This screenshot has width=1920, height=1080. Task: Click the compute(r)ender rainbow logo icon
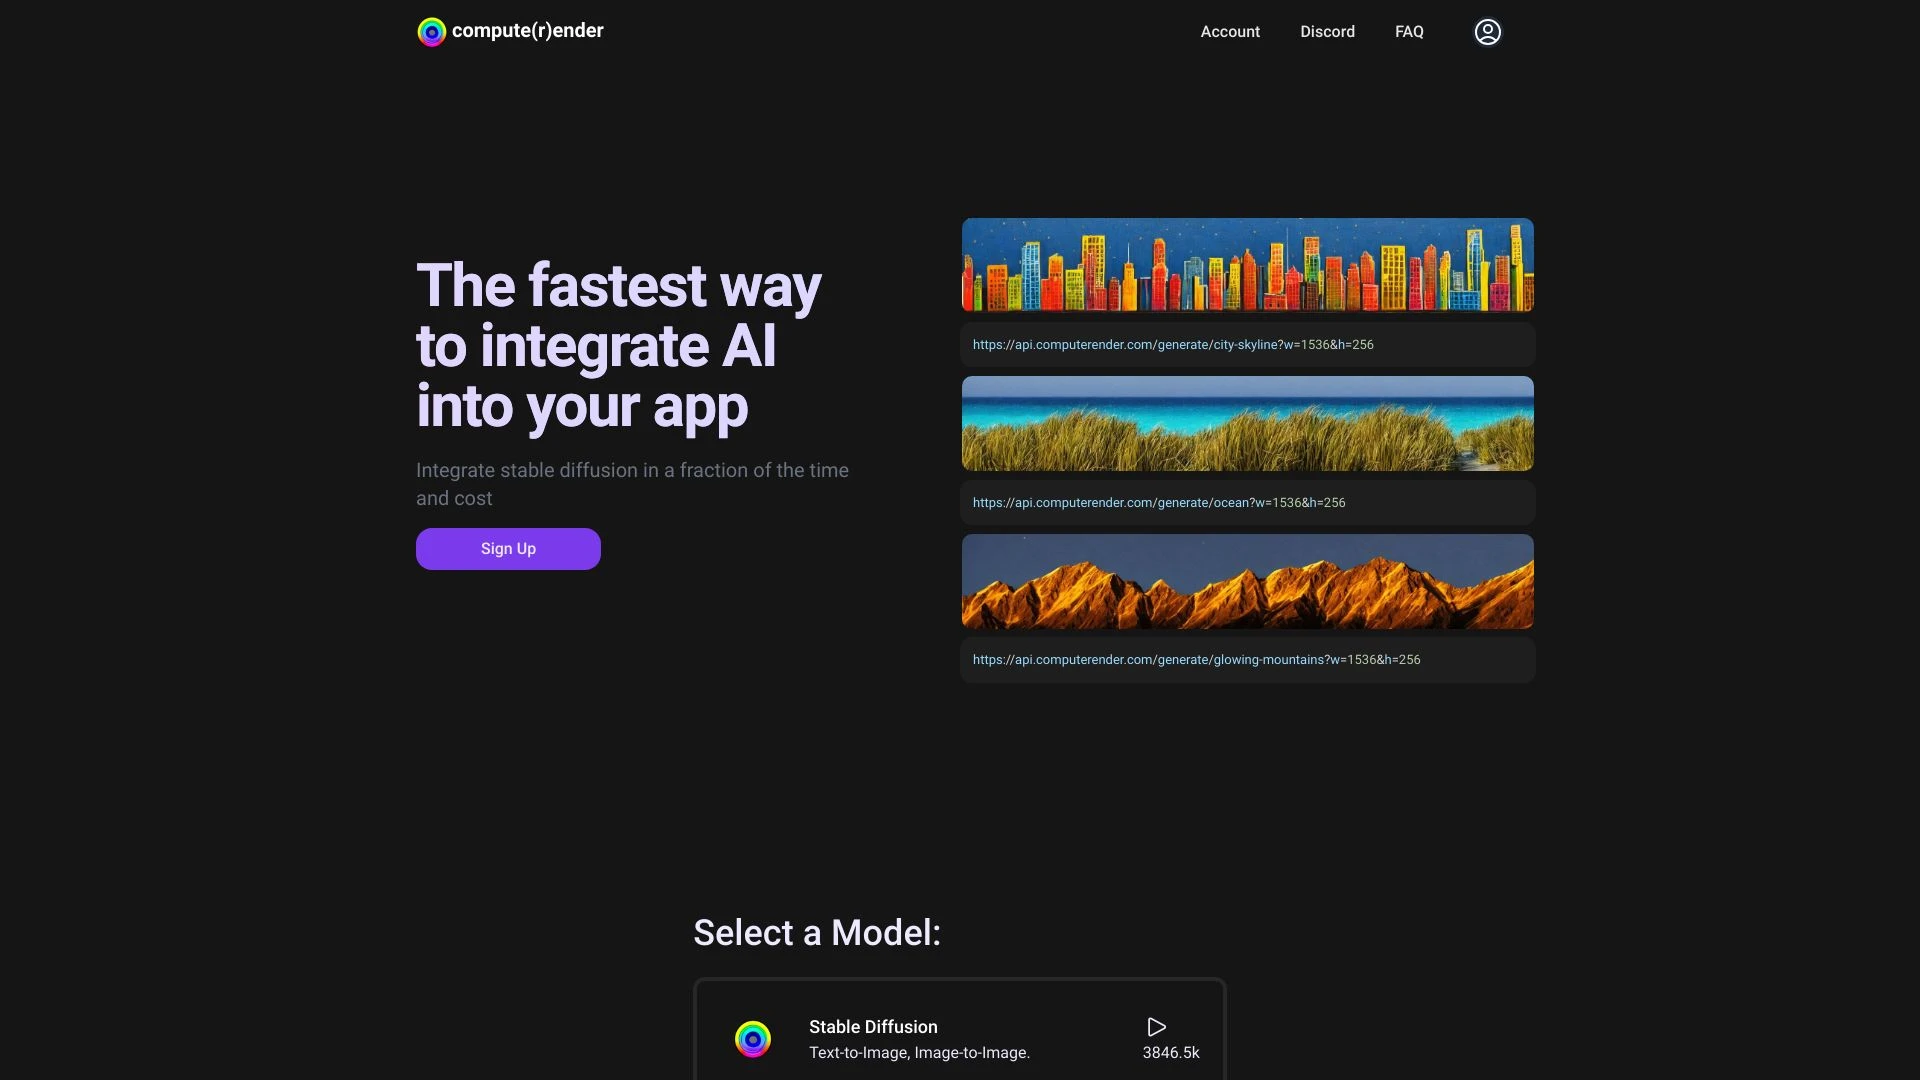tap(431, 31)
